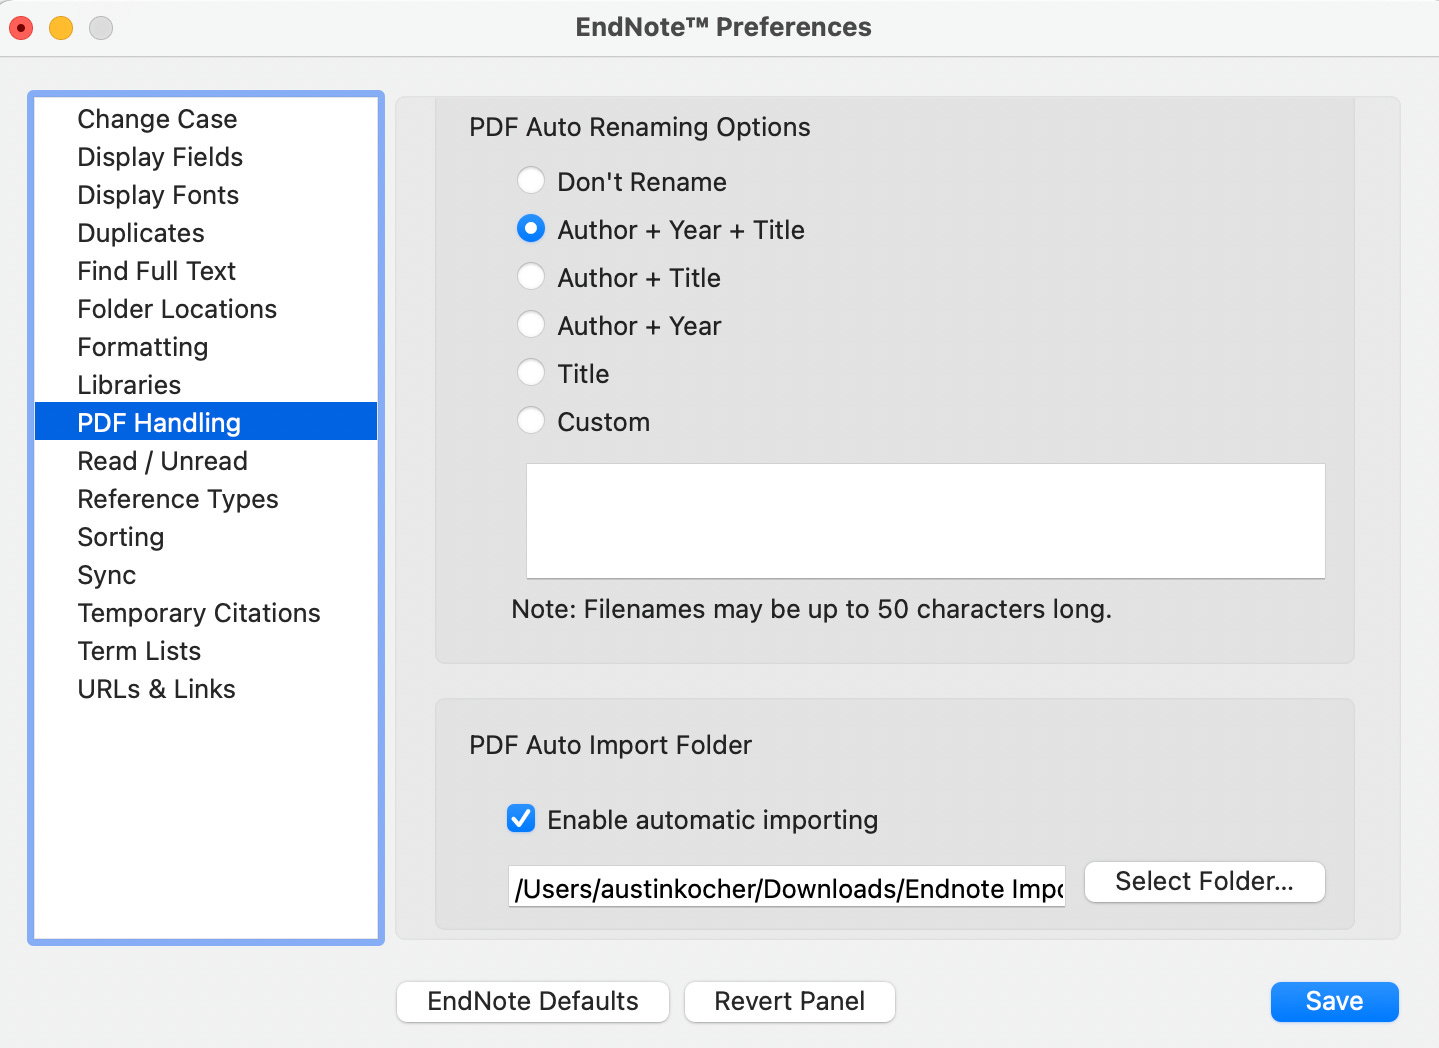Click the Select Folder... button
Viewport: 1439px width, 1048px height.
[1204, 882]
